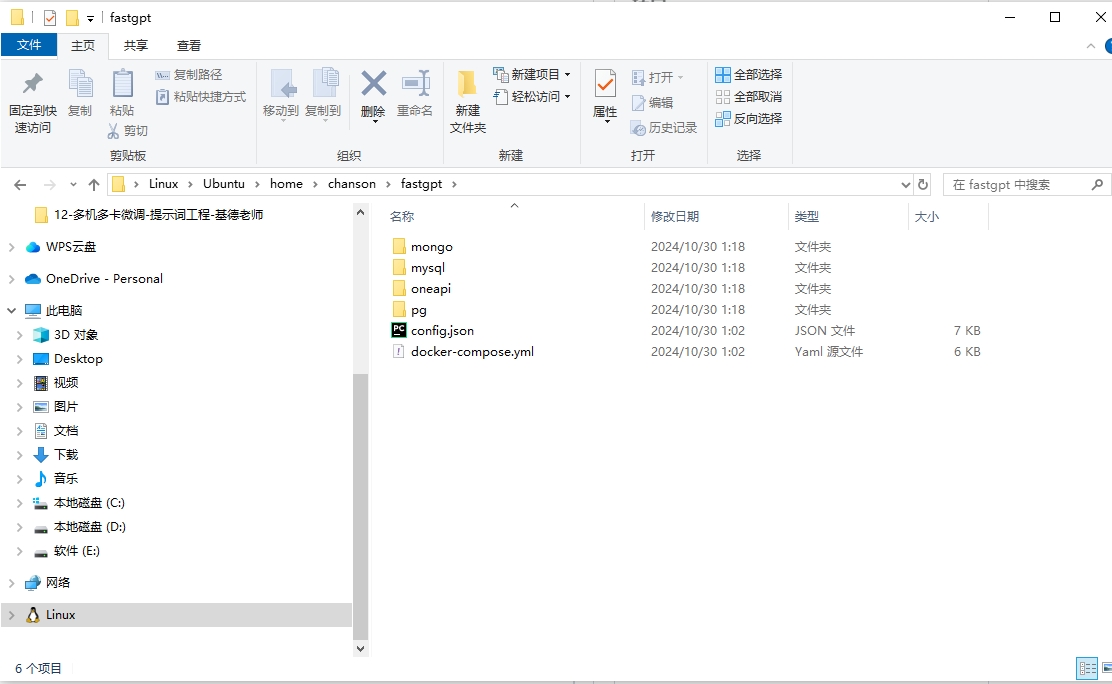Click the New Folder icon
1112x684 pixels.
click(467, 100)
